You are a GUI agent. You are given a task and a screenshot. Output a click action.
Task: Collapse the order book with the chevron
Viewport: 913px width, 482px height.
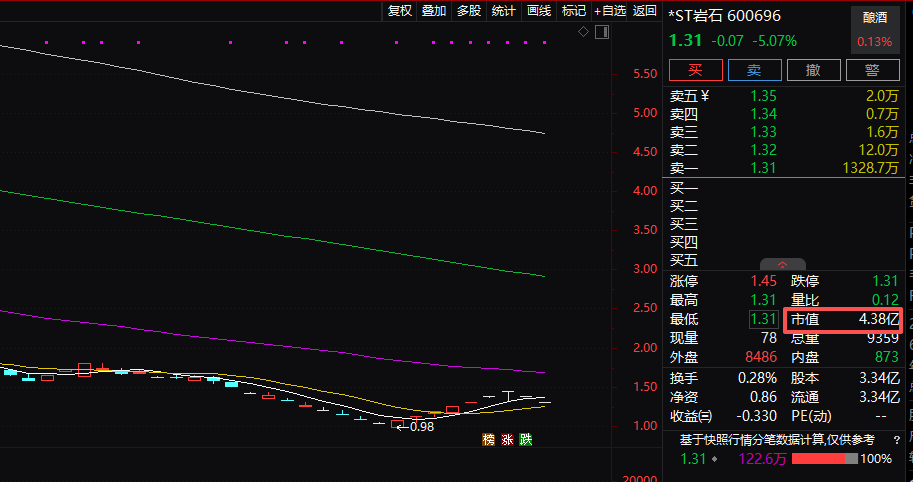pos(783,265)
